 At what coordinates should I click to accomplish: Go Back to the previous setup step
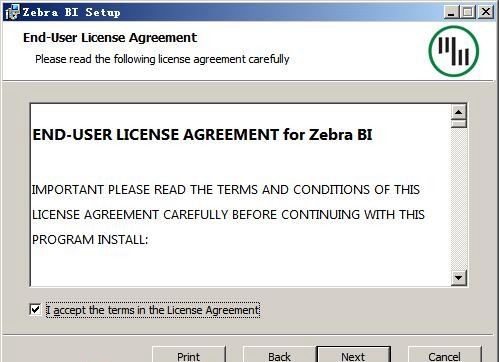click(279, 355)
